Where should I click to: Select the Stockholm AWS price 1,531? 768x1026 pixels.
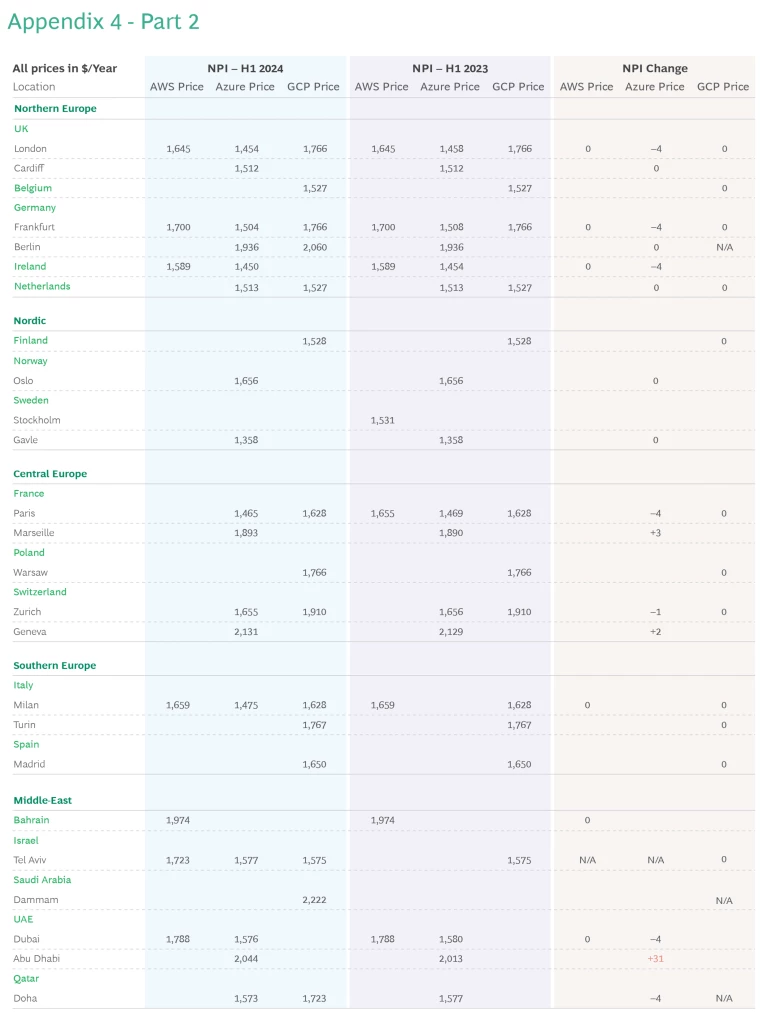pyautogui.click(x=382, y=420)
